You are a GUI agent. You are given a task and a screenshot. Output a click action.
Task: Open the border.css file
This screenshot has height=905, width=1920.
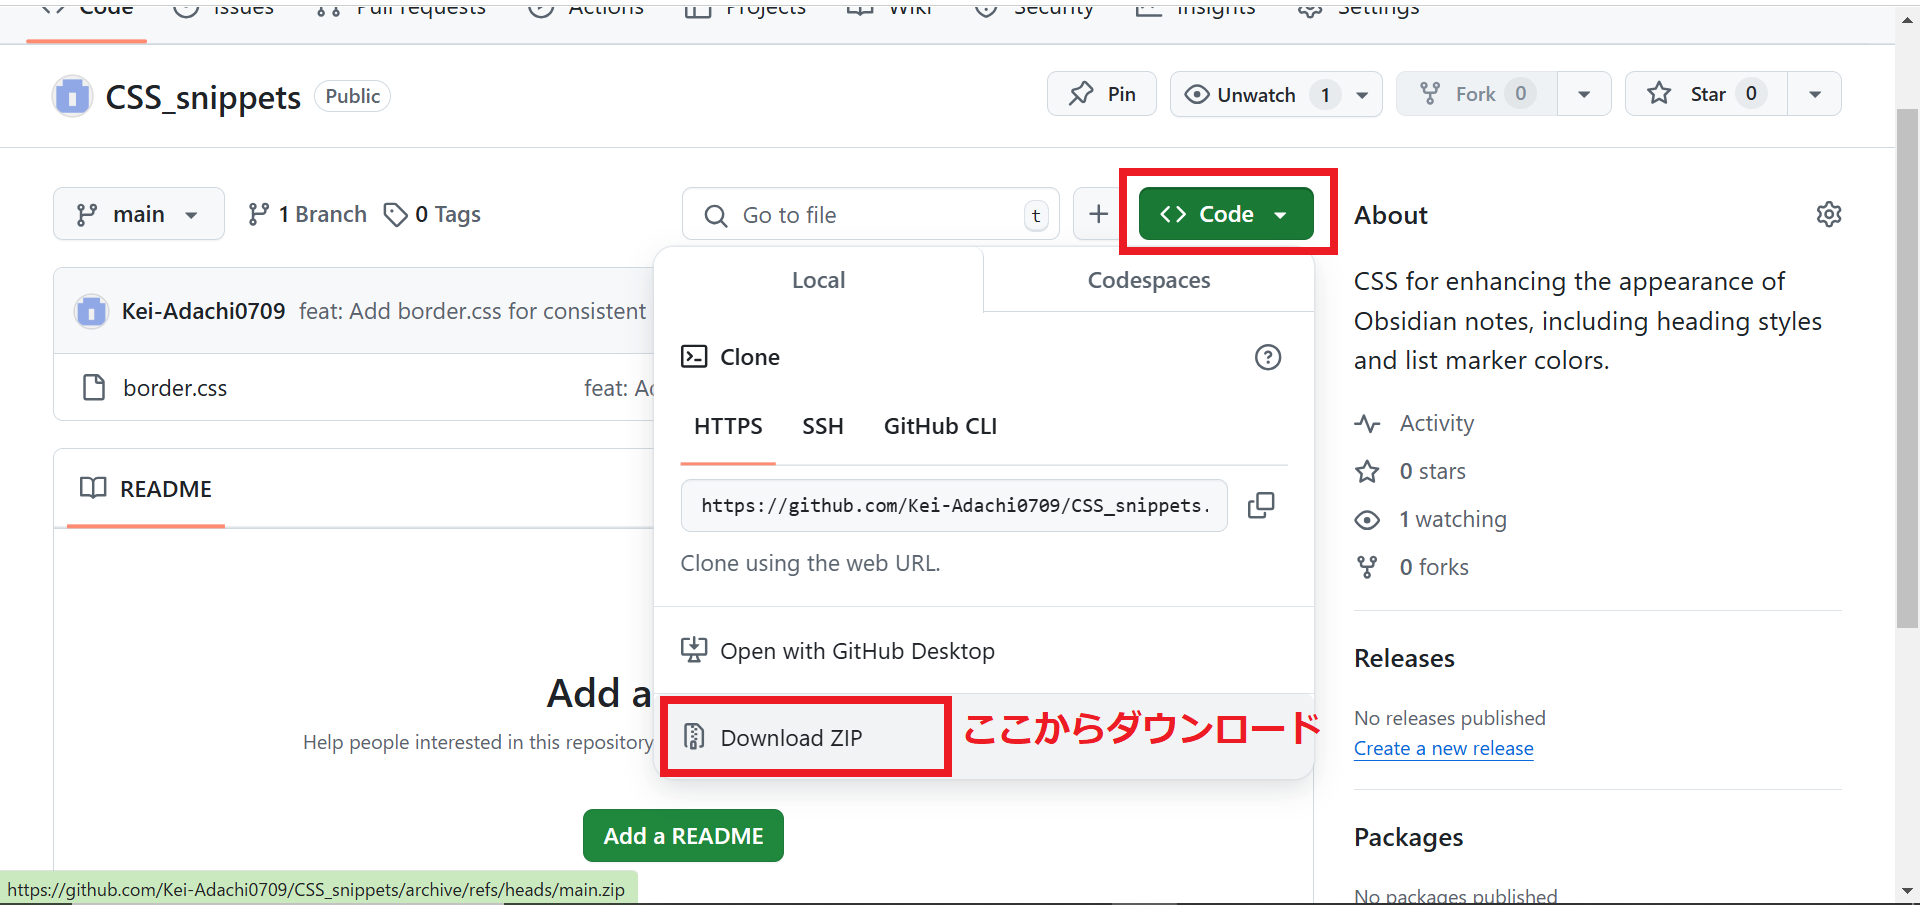[175, 388]
